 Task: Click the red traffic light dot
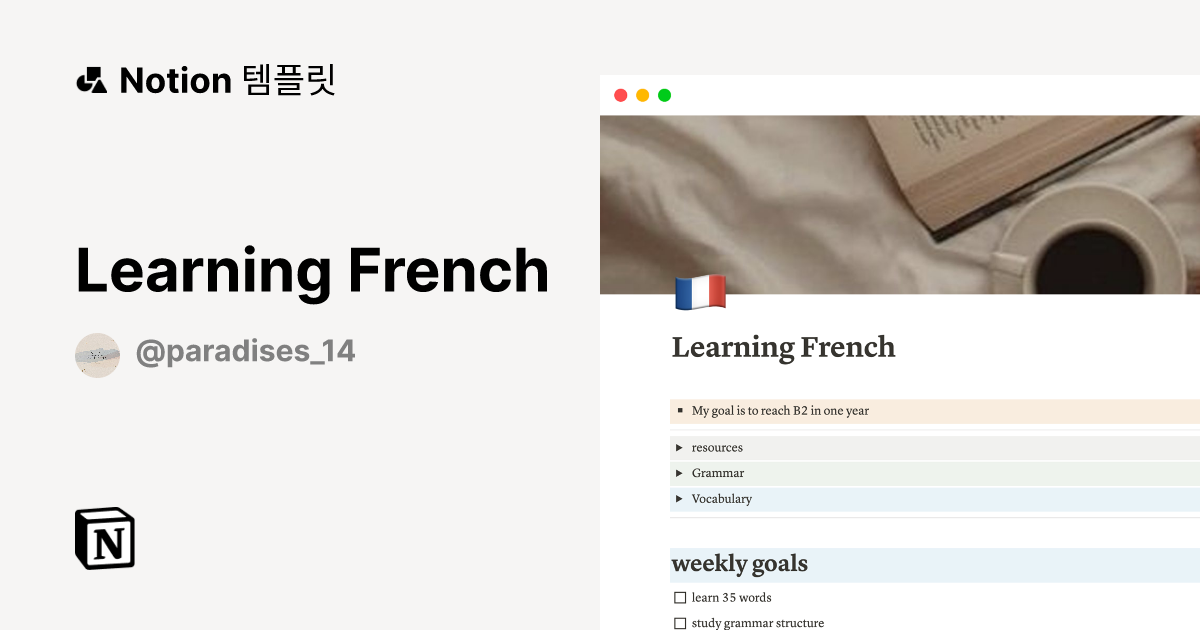(x=622, y=95)
